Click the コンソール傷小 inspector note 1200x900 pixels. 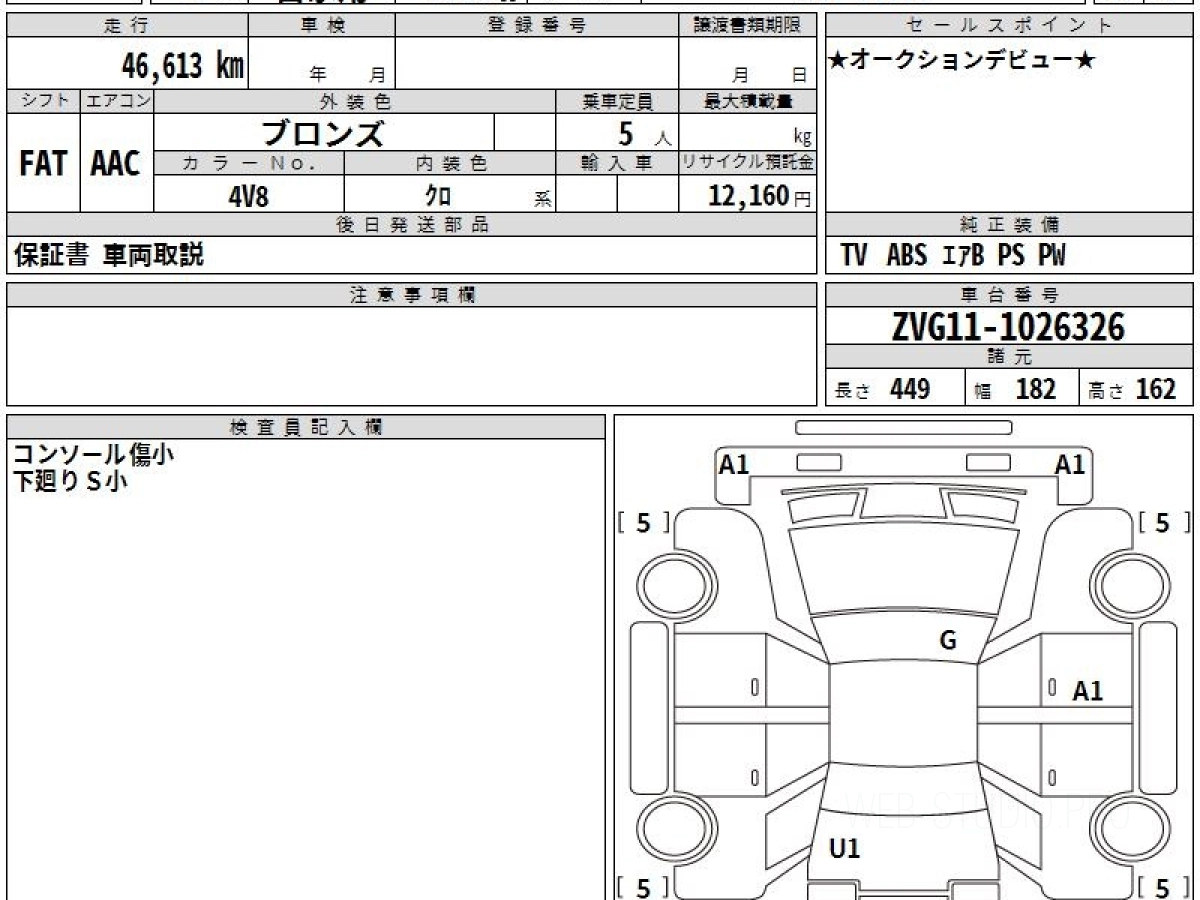[x=93, y=455]
